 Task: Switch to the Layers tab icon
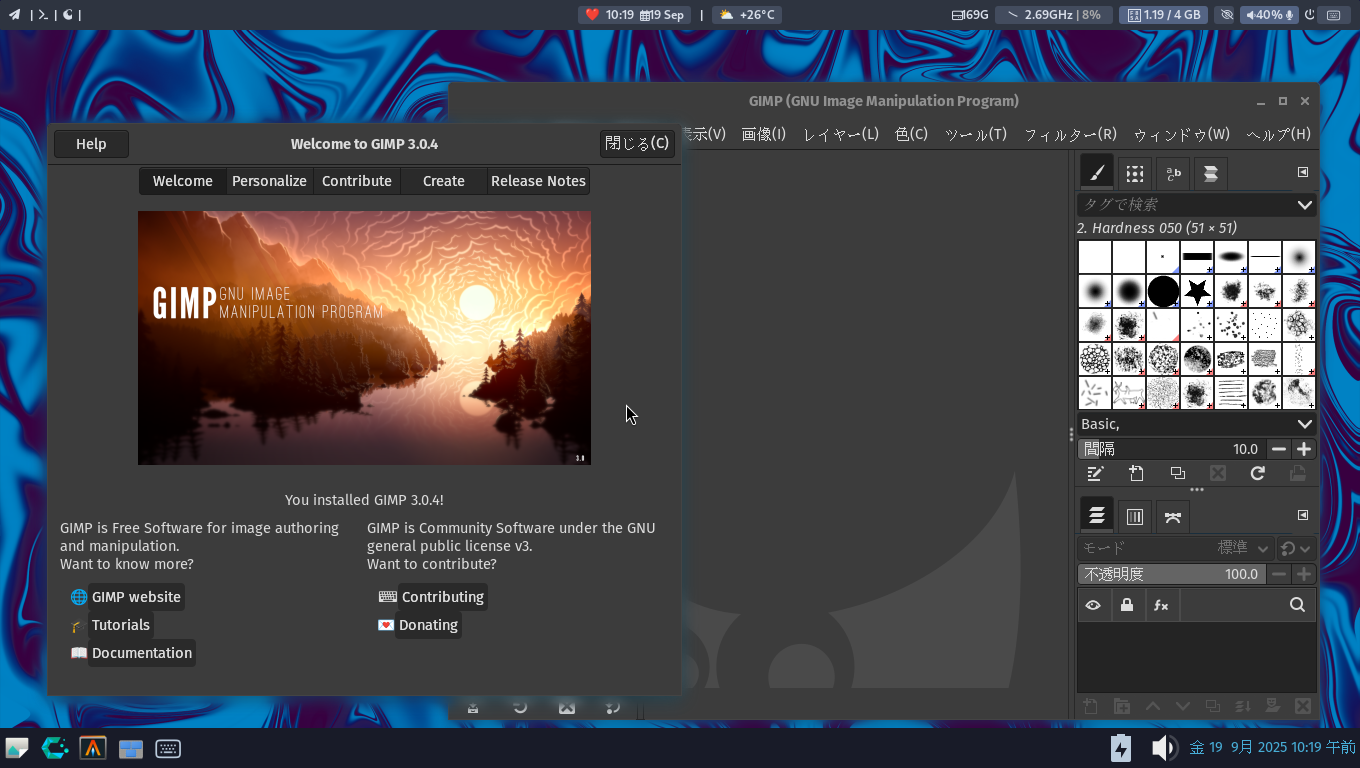coord(1097,516)
